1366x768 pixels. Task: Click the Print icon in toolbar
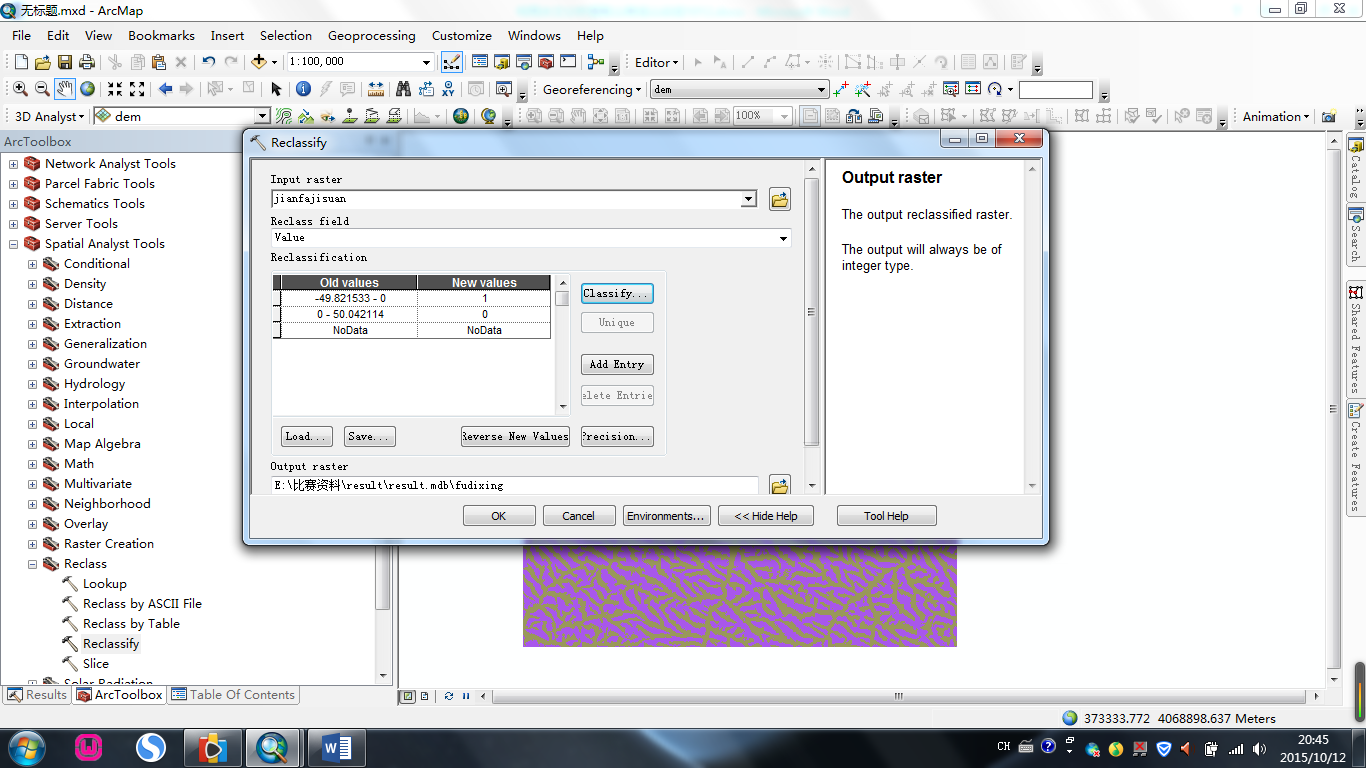tap(87, 62)
